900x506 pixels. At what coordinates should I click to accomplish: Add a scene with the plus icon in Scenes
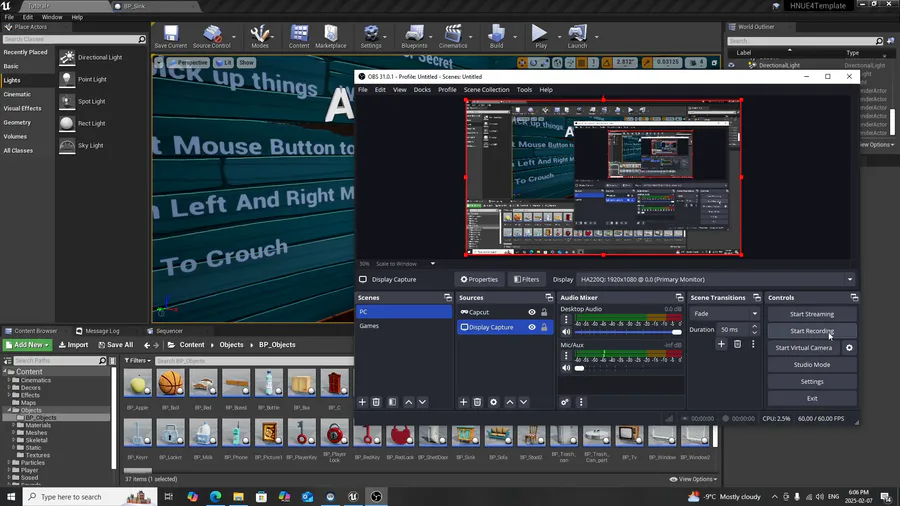tap(362, 402)
